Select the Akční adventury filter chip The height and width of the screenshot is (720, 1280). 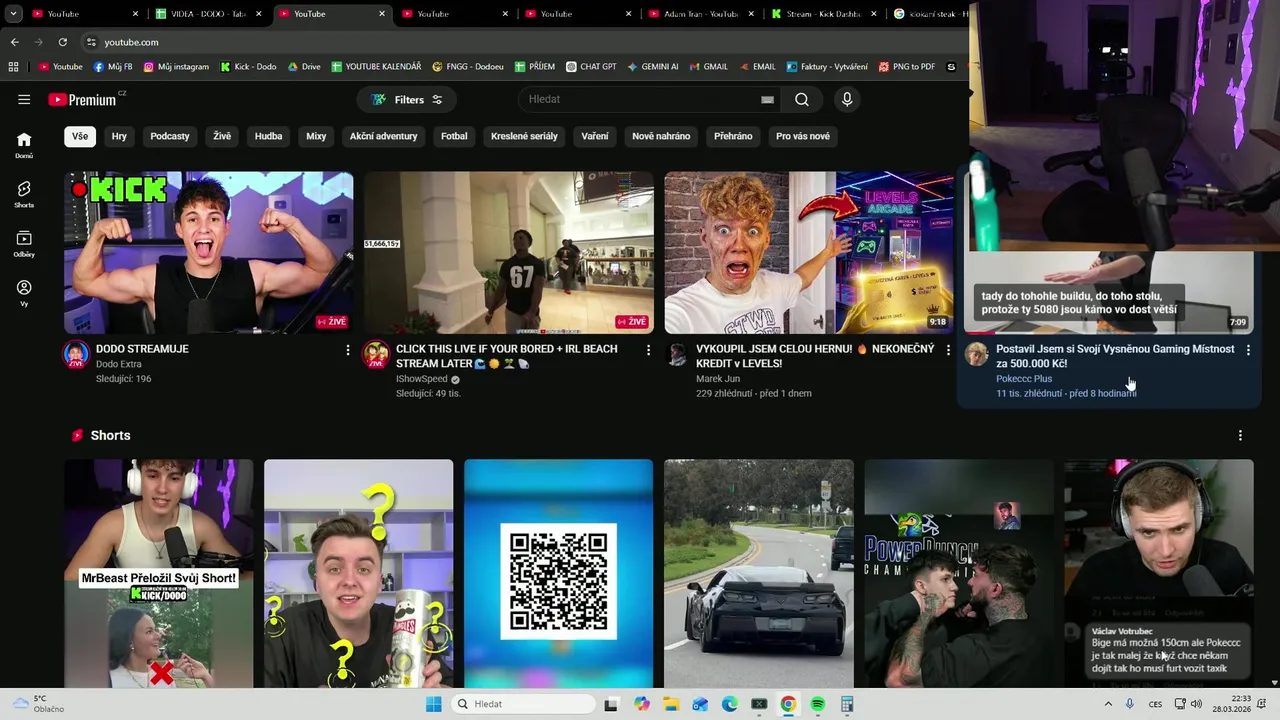[x=384, y=136]
